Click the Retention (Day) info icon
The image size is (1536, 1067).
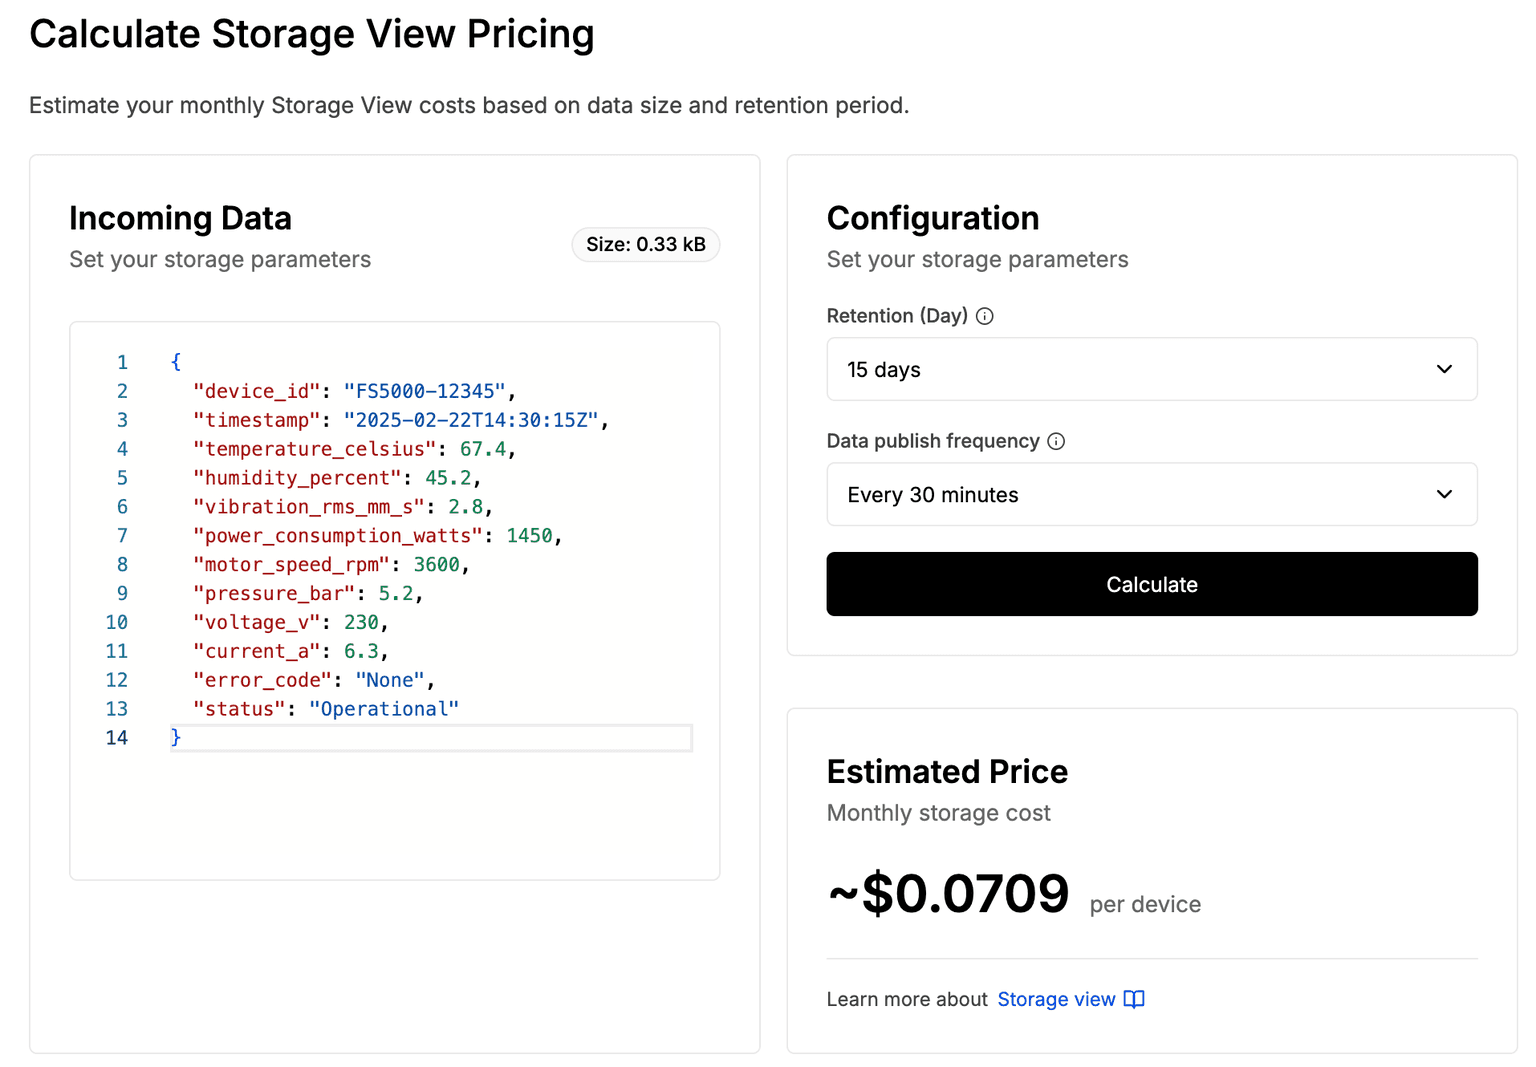tap(985, 316)
